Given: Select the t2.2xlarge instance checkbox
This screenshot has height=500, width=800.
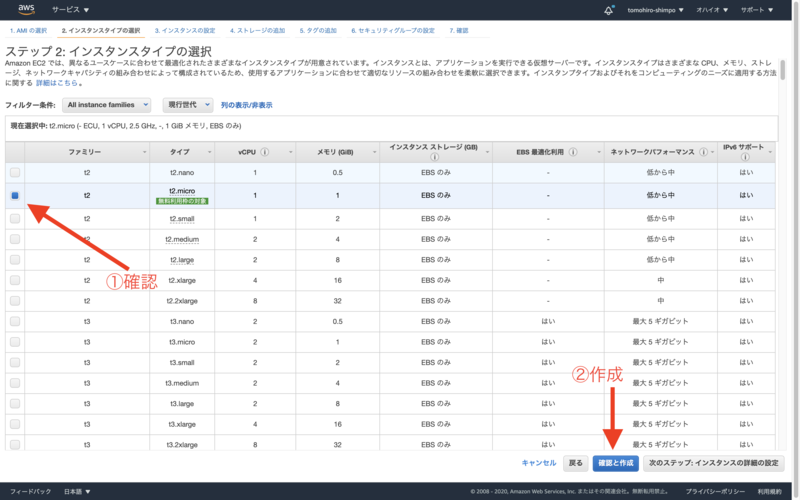Looking at the screenshot, I should (15, 301).
